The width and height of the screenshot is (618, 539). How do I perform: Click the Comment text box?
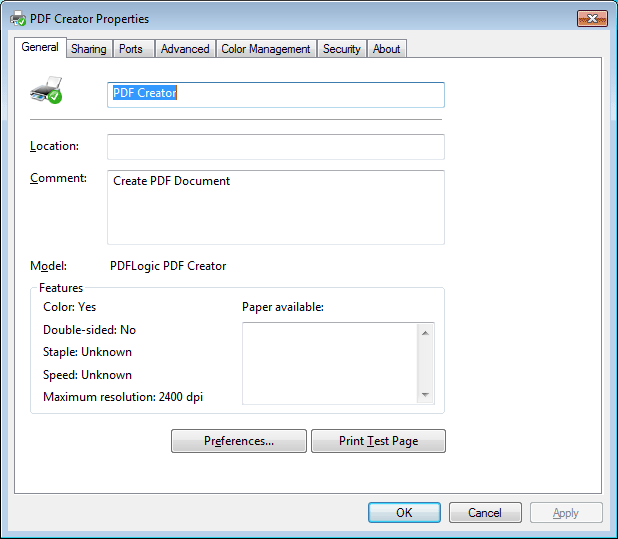tap(276, 207)
